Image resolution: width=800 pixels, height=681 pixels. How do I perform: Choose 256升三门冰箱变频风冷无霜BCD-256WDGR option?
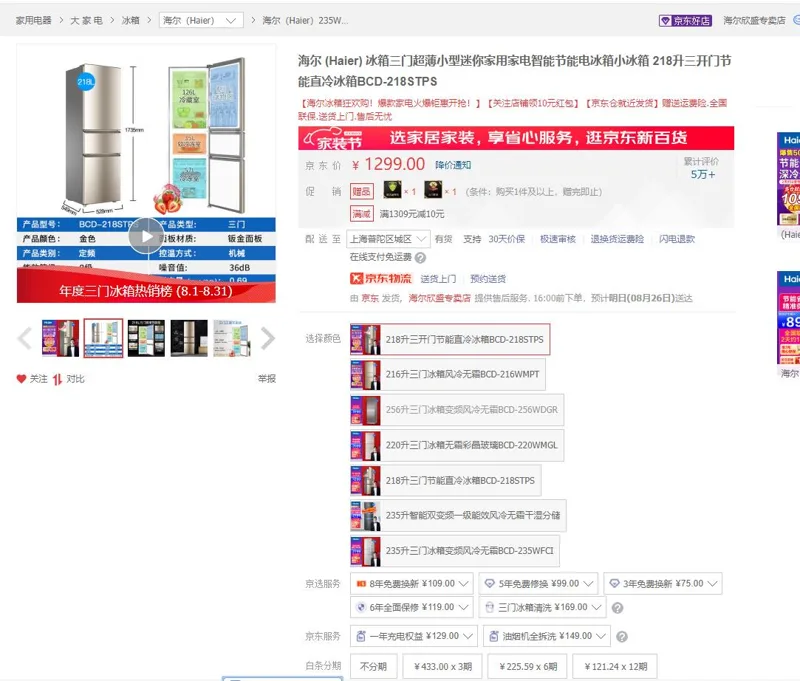pos(457,410)
